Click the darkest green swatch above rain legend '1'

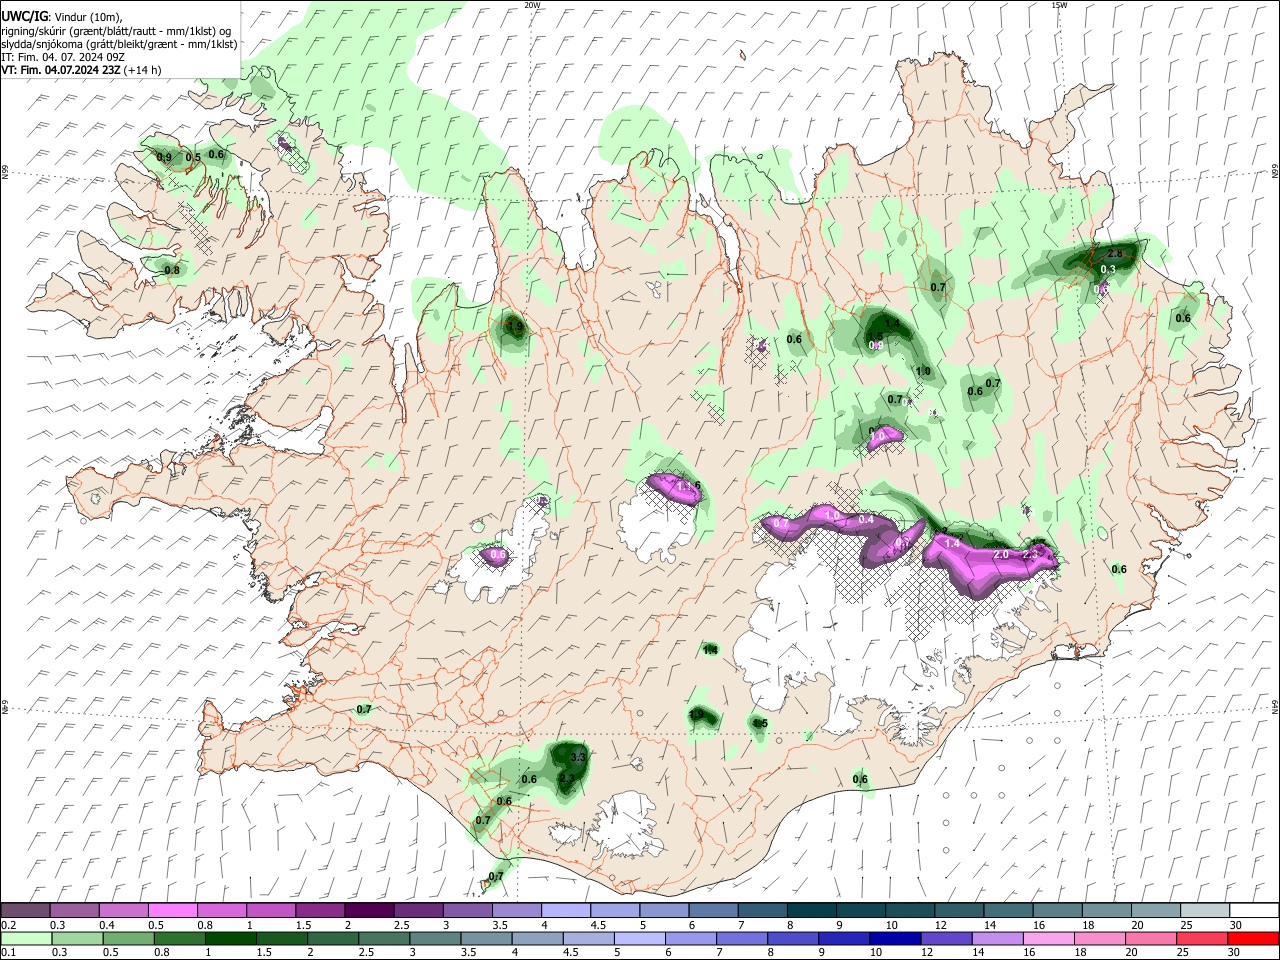231,938
